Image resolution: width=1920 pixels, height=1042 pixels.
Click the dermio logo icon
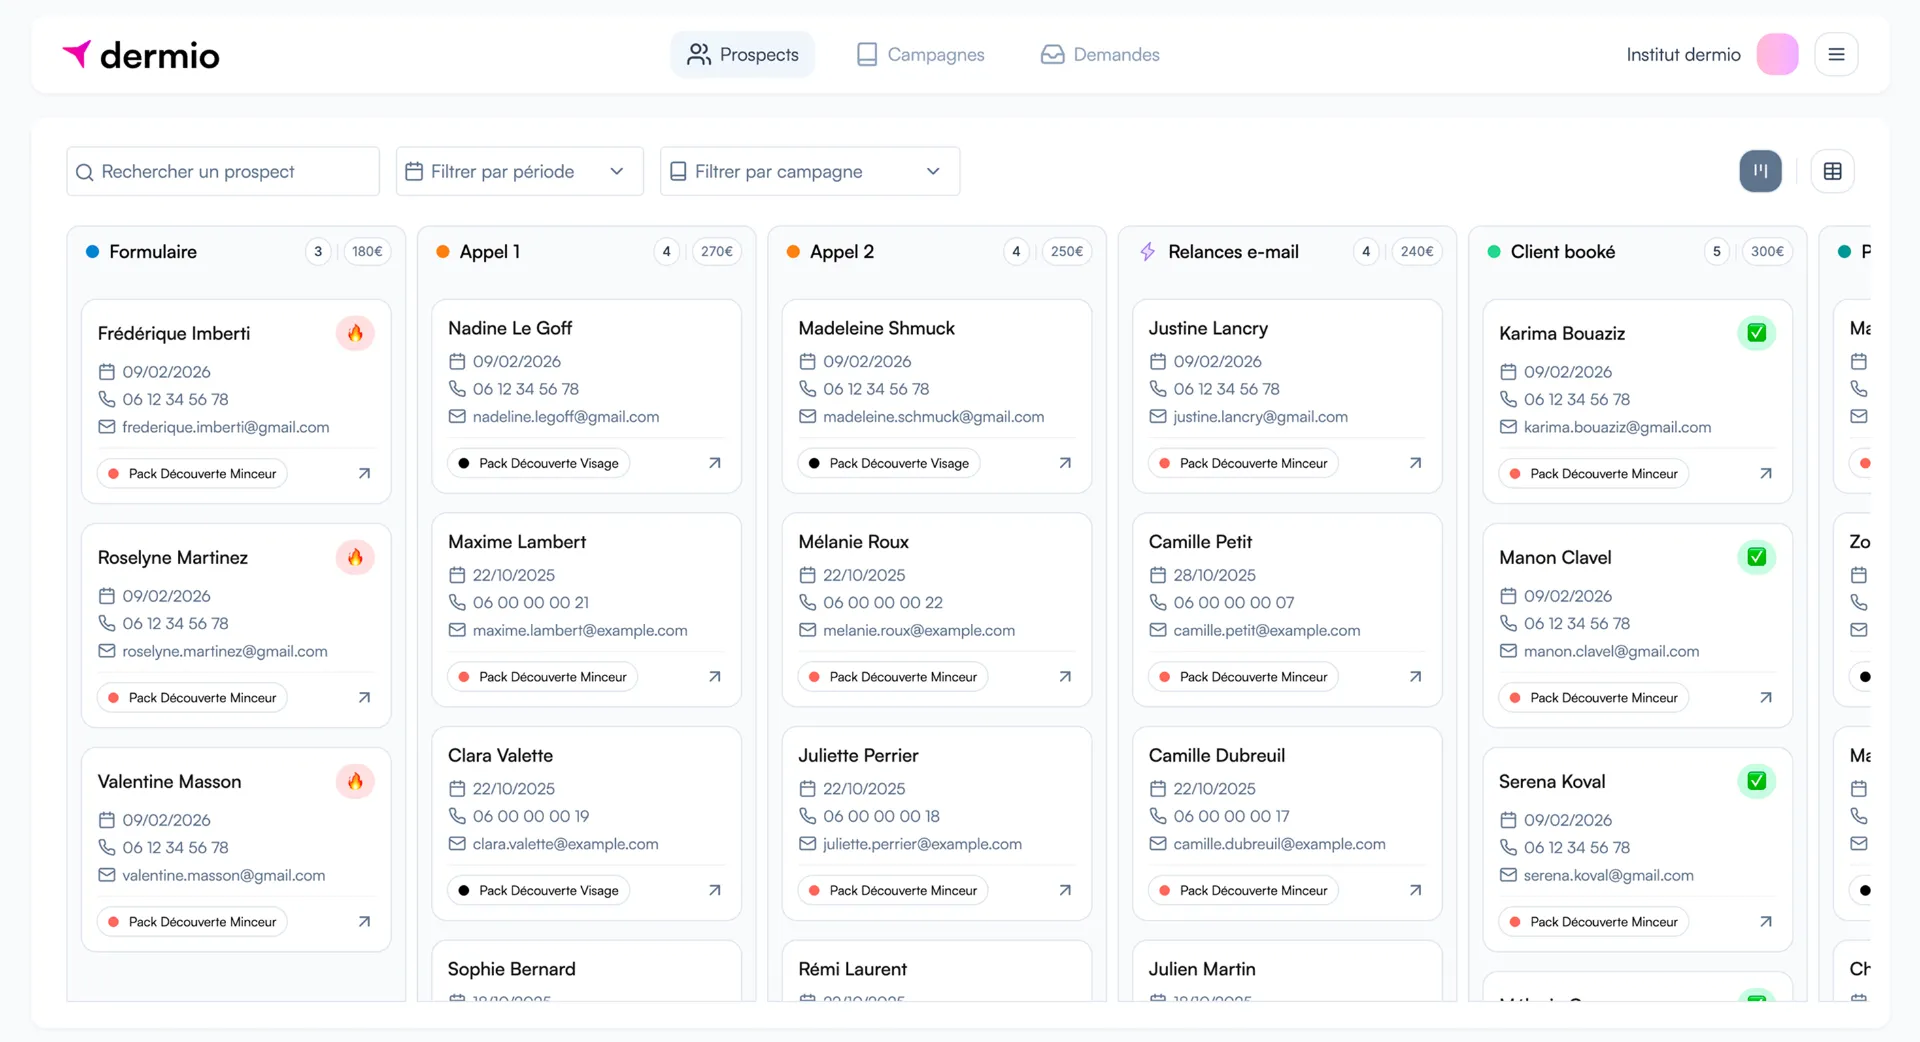[76, 54]
